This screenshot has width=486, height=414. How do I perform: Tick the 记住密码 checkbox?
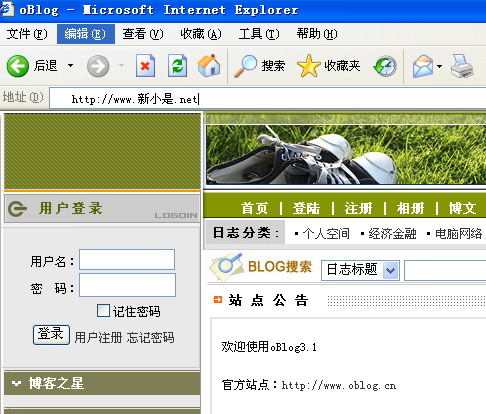103,310
